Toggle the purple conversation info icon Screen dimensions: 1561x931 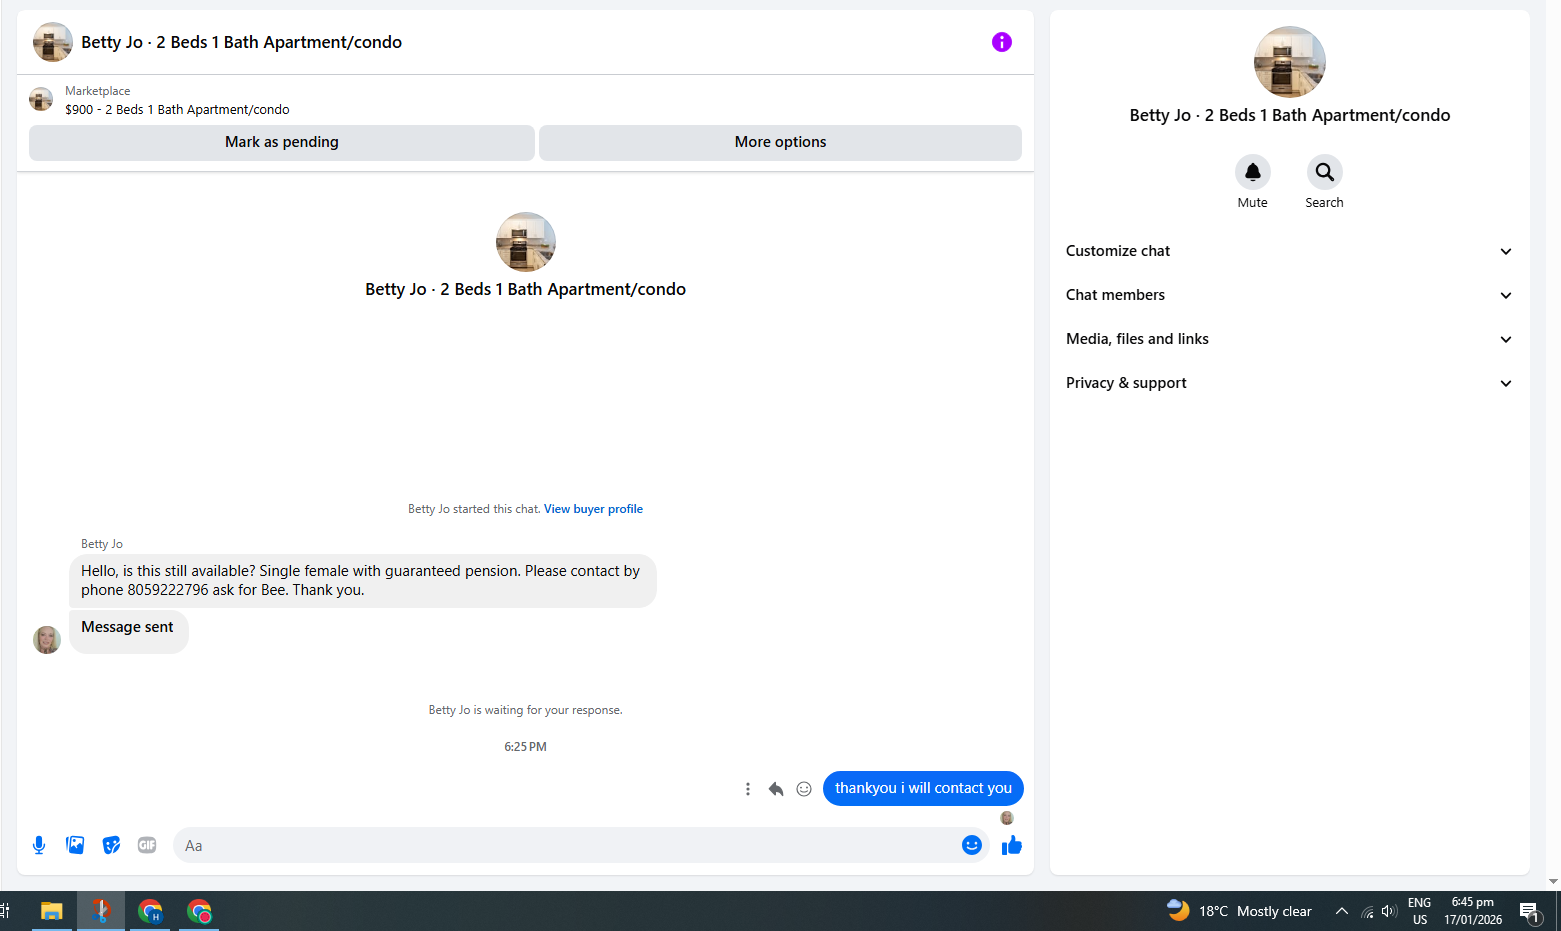click(1002, 42)
